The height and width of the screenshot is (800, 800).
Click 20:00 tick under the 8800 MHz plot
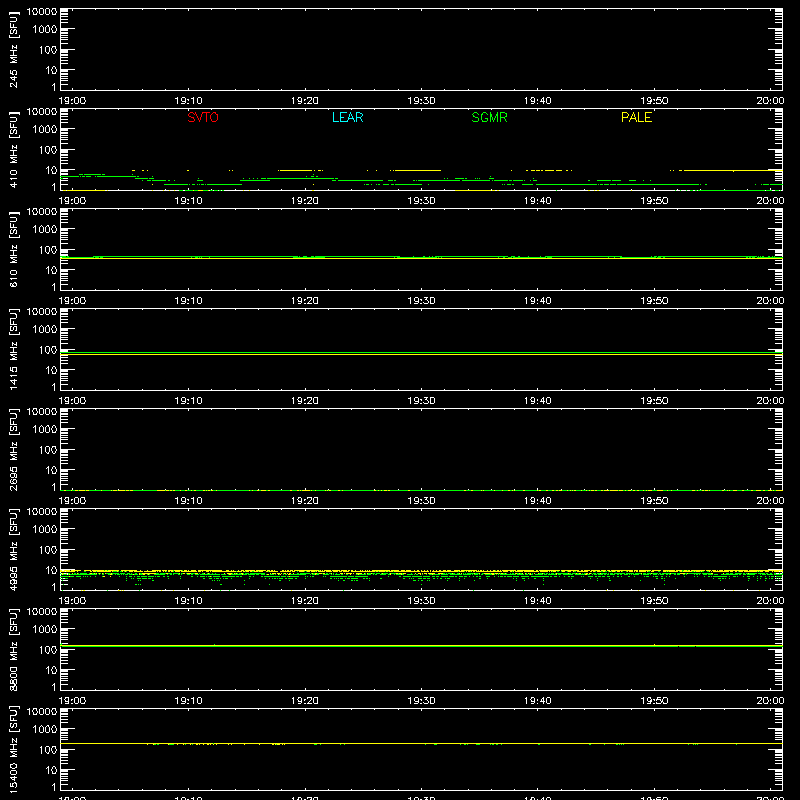(x=770, y=701)
